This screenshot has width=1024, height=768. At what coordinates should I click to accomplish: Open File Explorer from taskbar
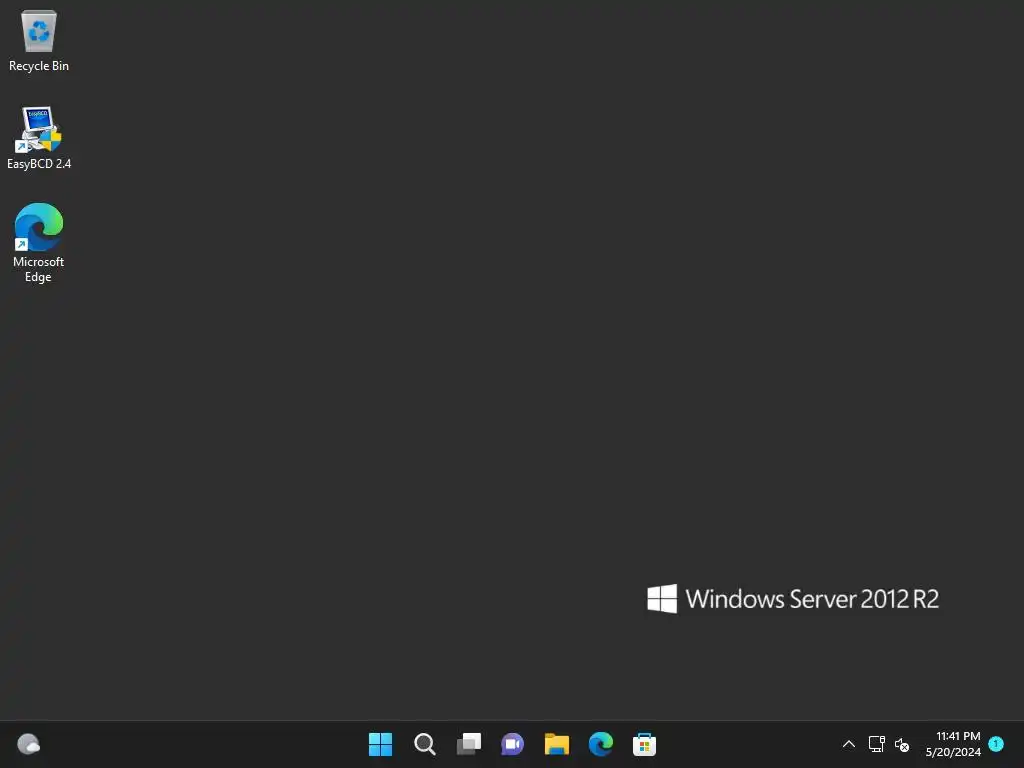click(x=556, y=744)
